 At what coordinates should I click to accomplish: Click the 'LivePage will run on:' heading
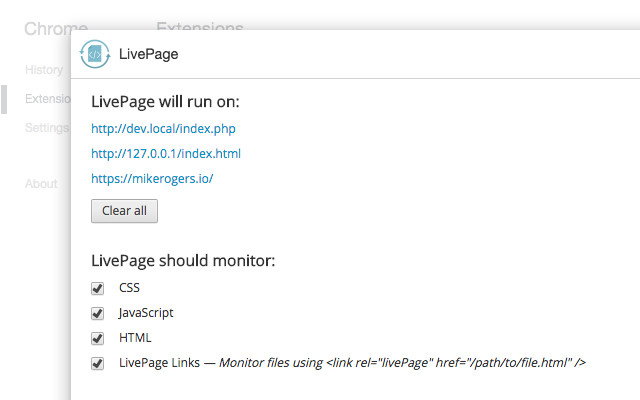tap(165, 102)
